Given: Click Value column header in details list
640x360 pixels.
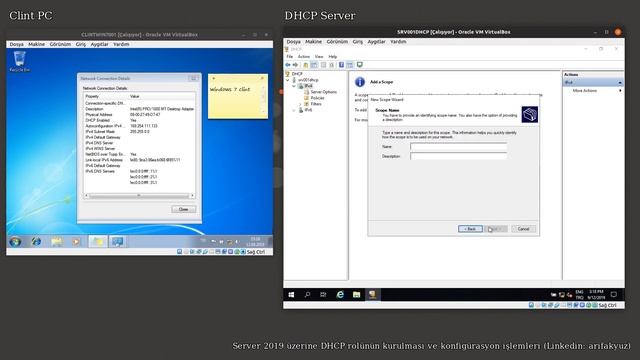Looking at the screenshot, I should [162, 97].
